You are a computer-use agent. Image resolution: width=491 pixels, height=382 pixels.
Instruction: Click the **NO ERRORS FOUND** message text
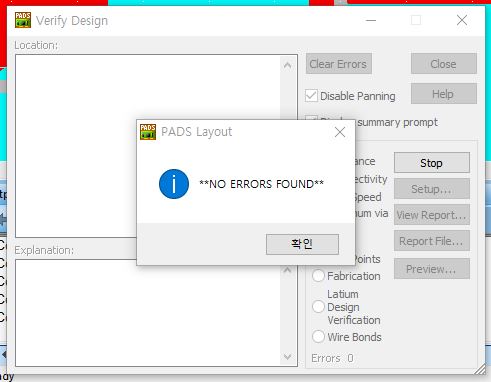(261, 184)
